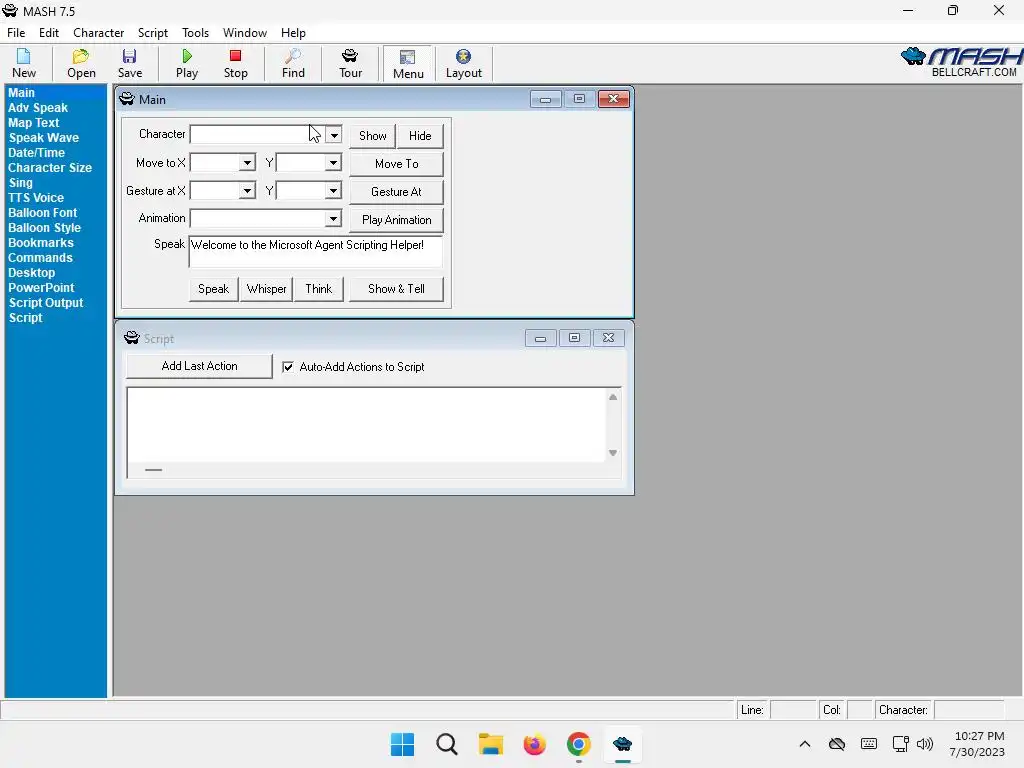Click the Show & Tell button
This screenshot has height=768, width=1024.
(x=396, y=289)
